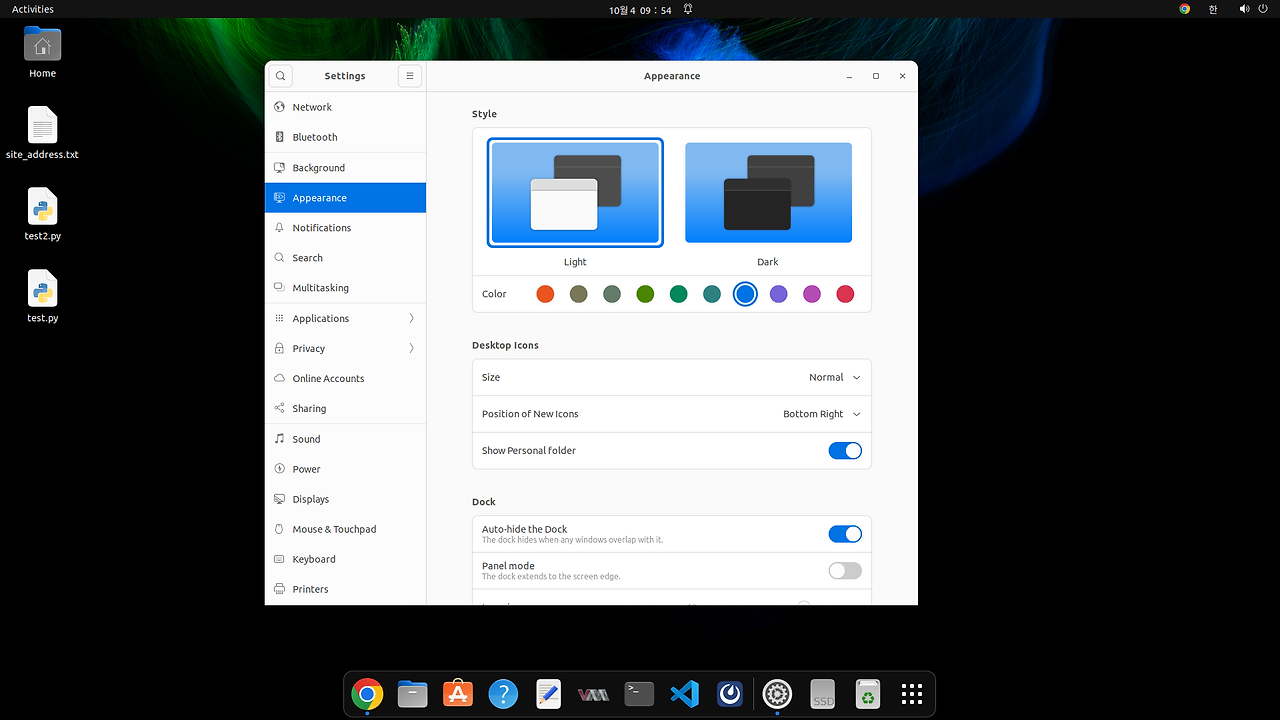Viewport: 1280px width, 720px height.
Task: Click the volume icon in top bar
Action: pyautogui.click(x=1244, y=9)
